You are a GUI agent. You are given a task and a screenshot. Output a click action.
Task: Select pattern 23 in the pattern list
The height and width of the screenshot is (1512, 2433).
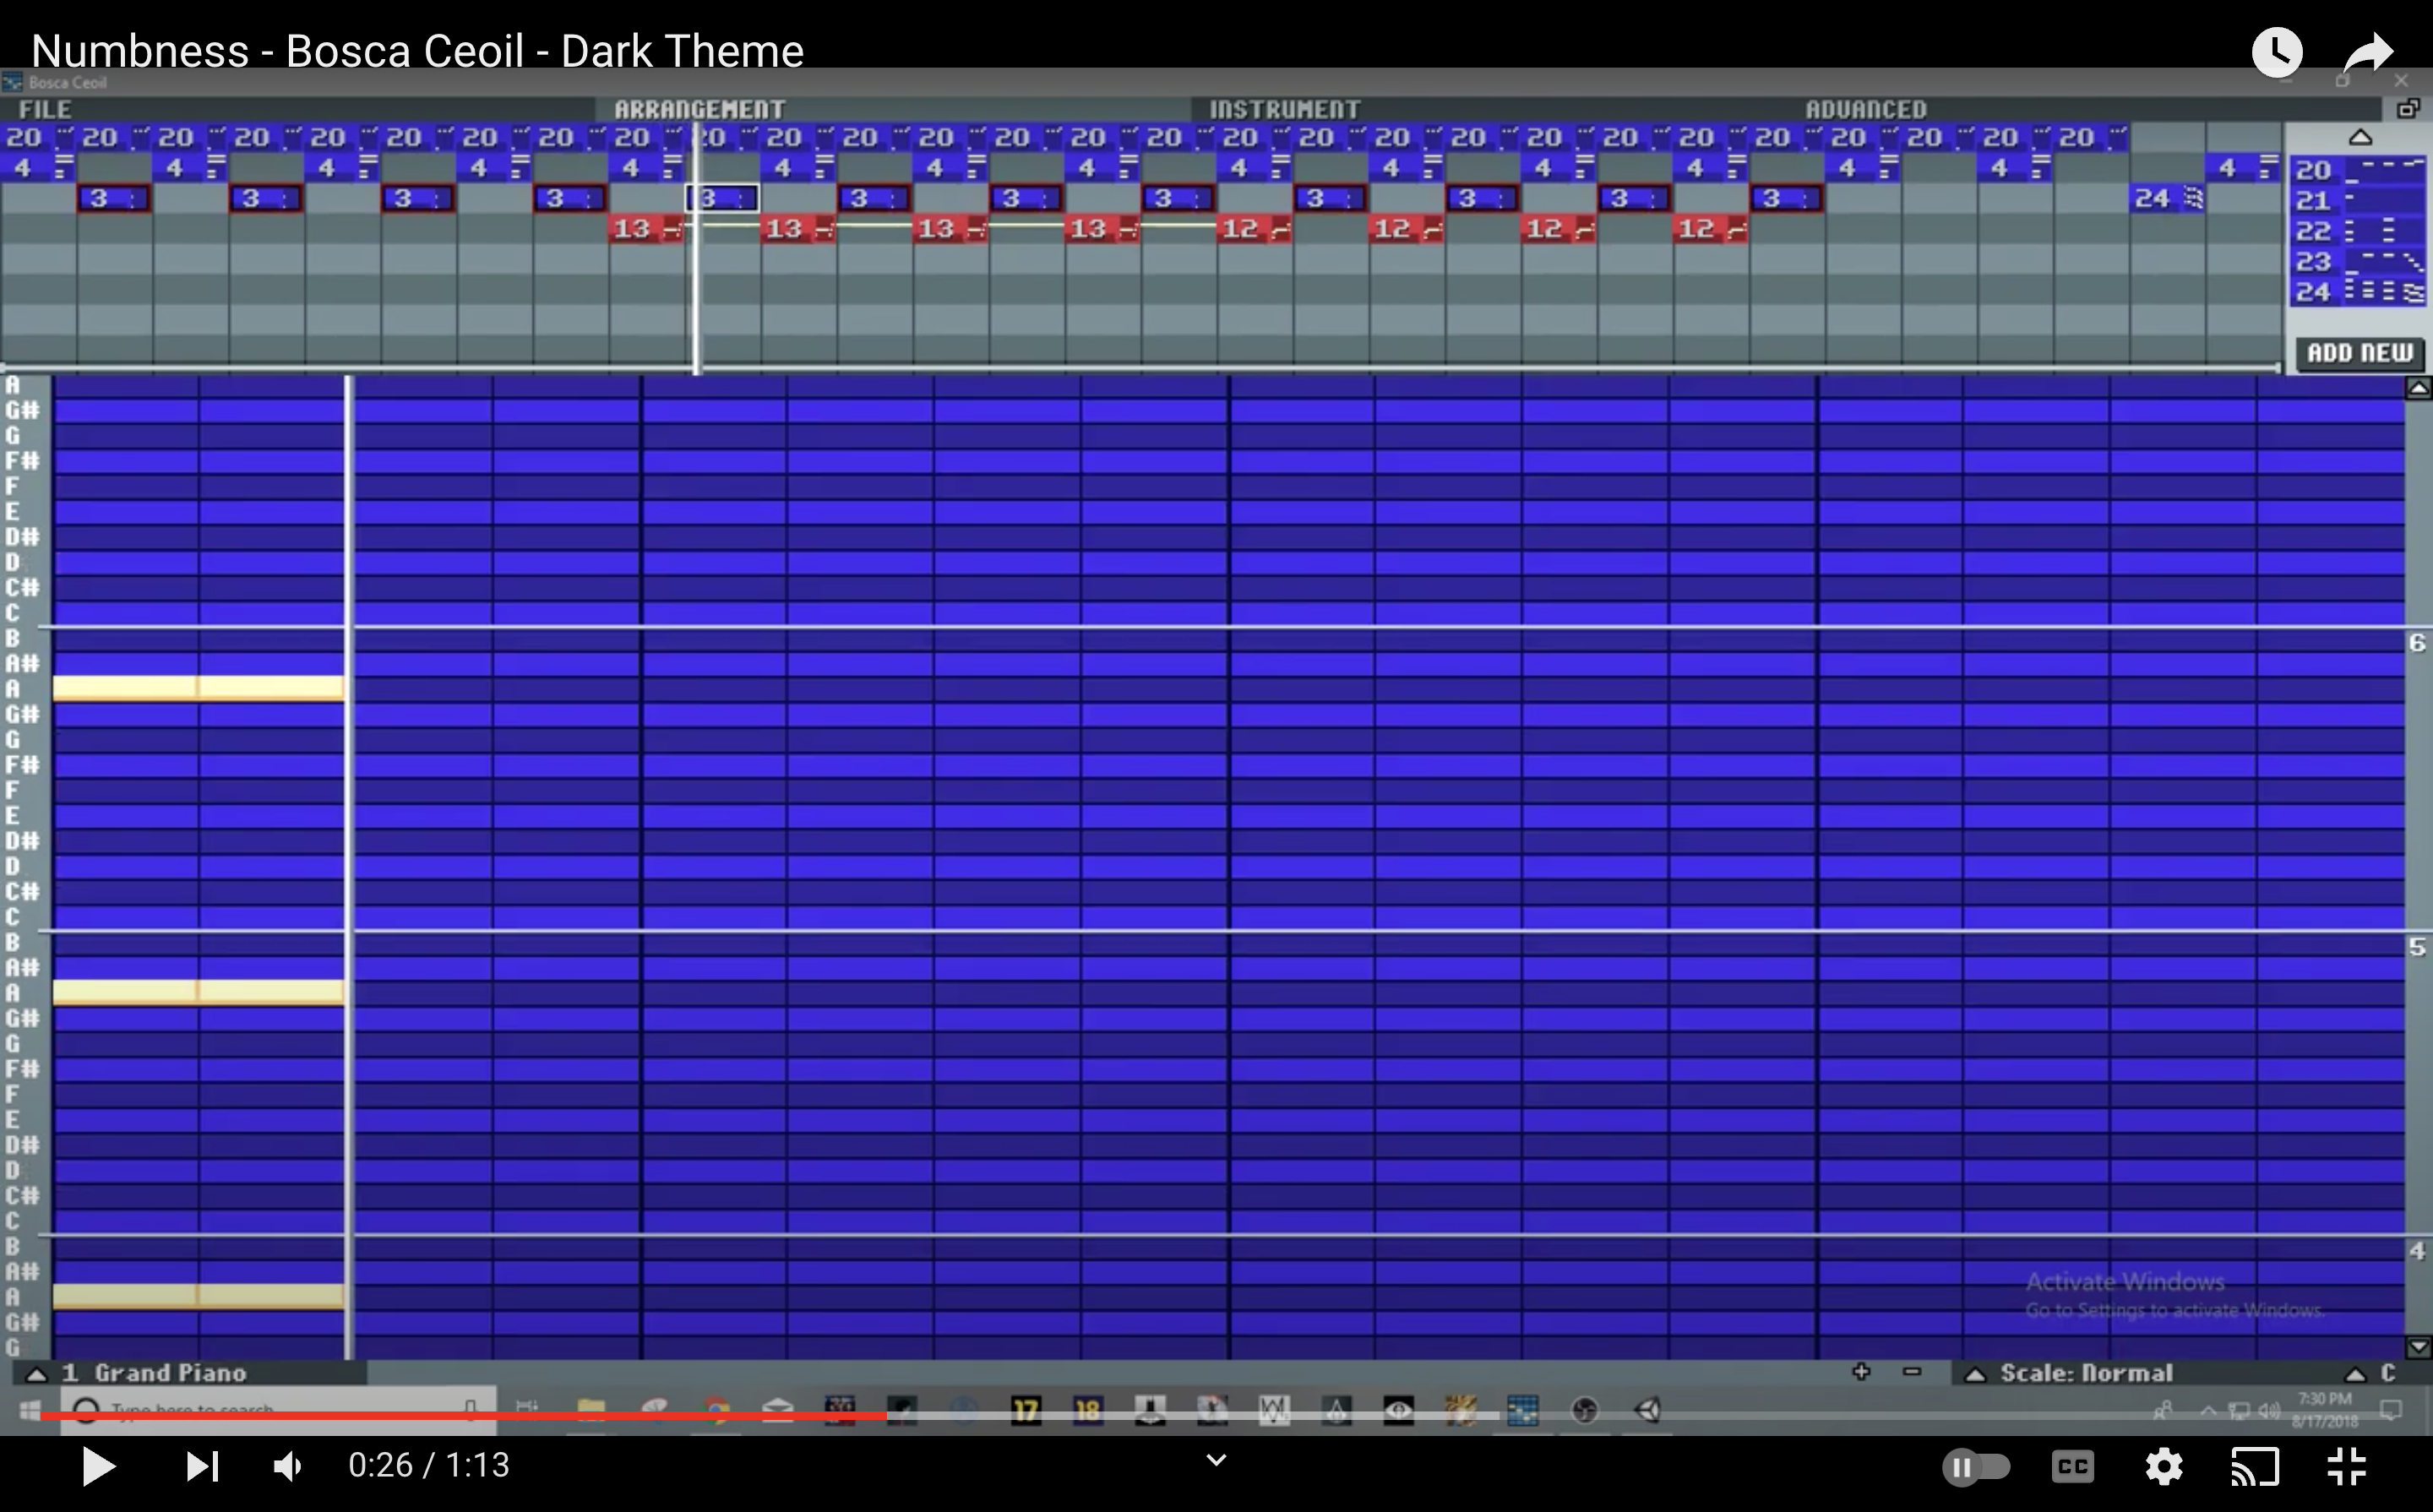[2357, 262]
